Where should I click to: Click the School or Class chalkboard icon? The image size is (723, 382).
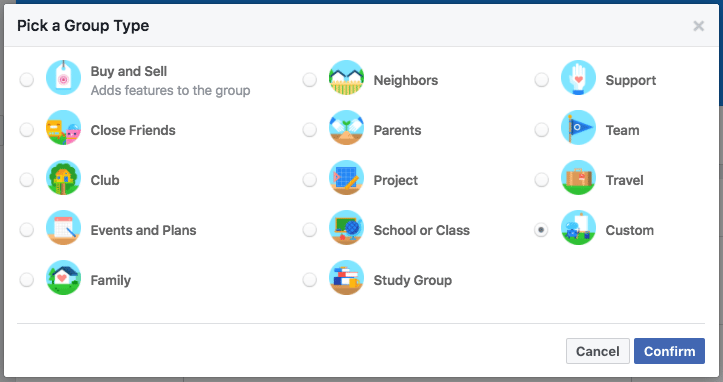346,228
